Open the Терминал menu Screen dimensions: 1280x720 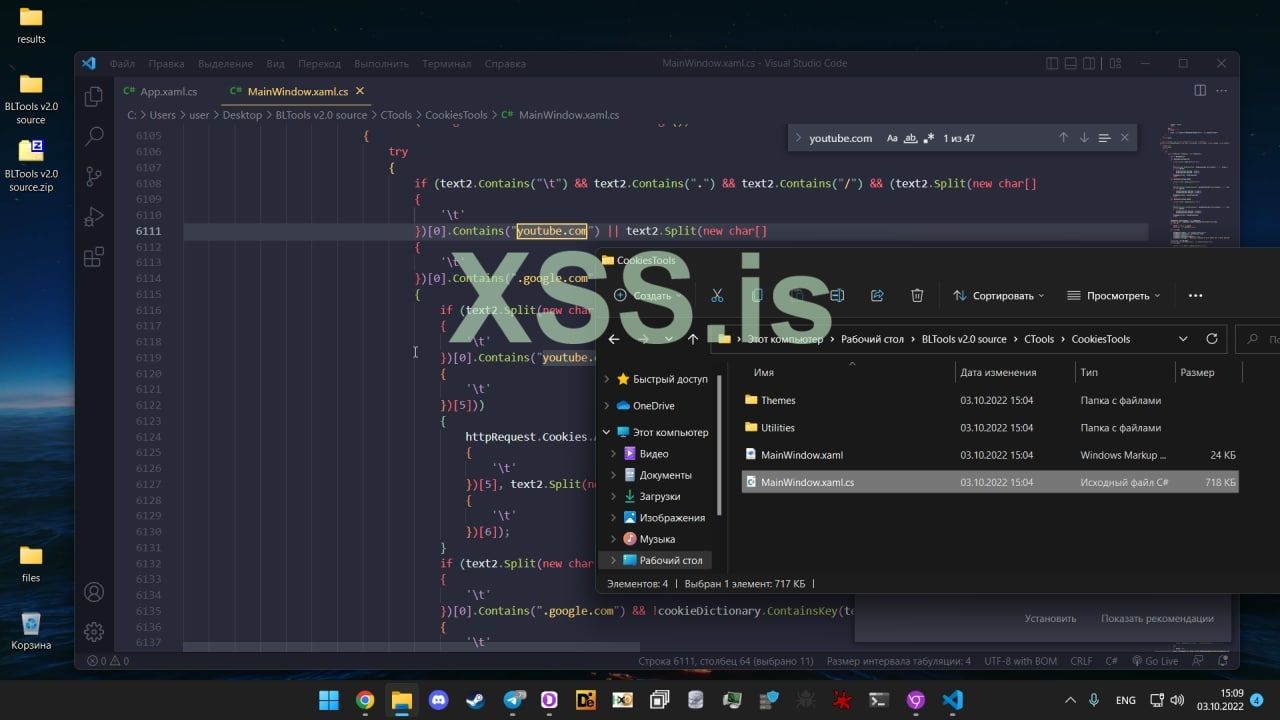click(446, 63)
